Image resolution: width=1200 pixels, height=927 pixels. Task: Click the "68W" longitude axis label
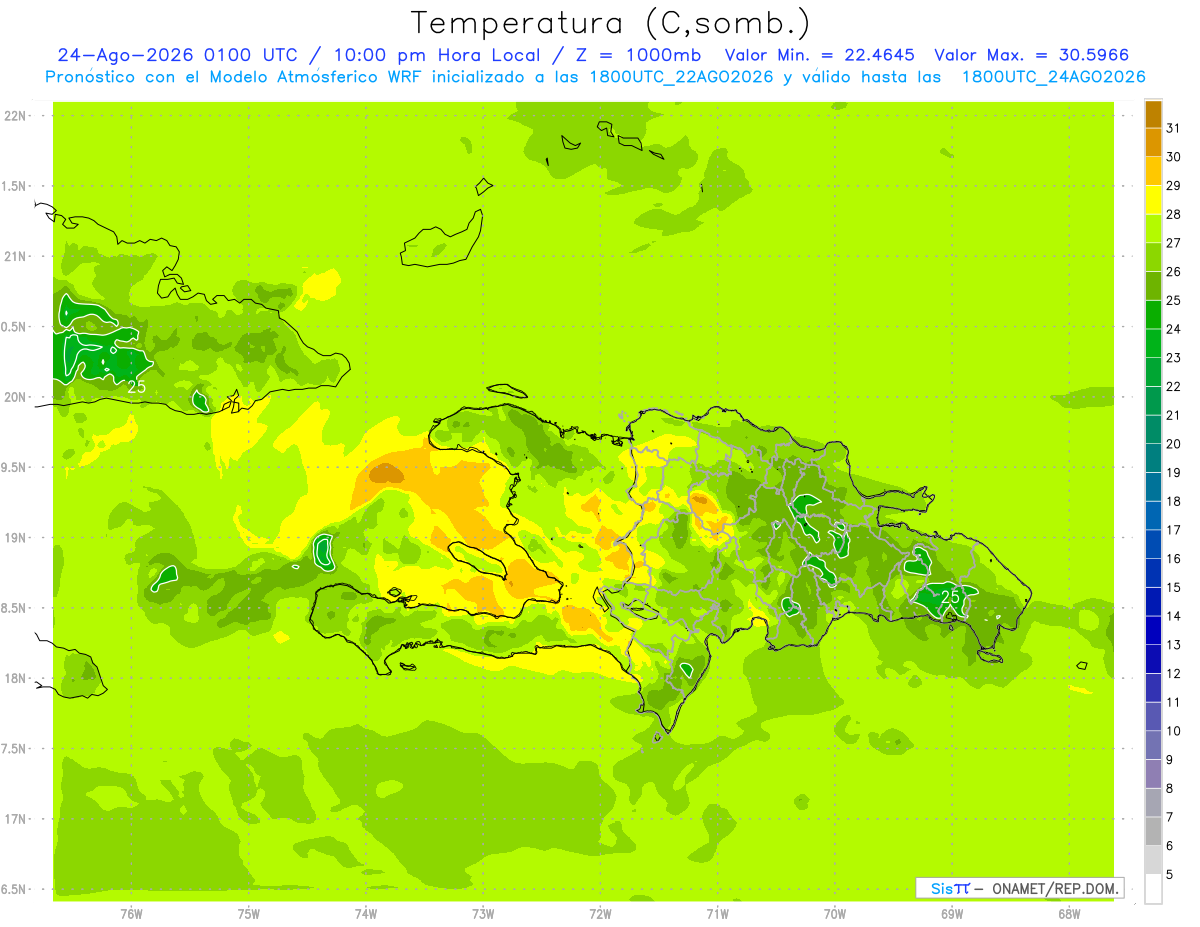pos(1069,914)
